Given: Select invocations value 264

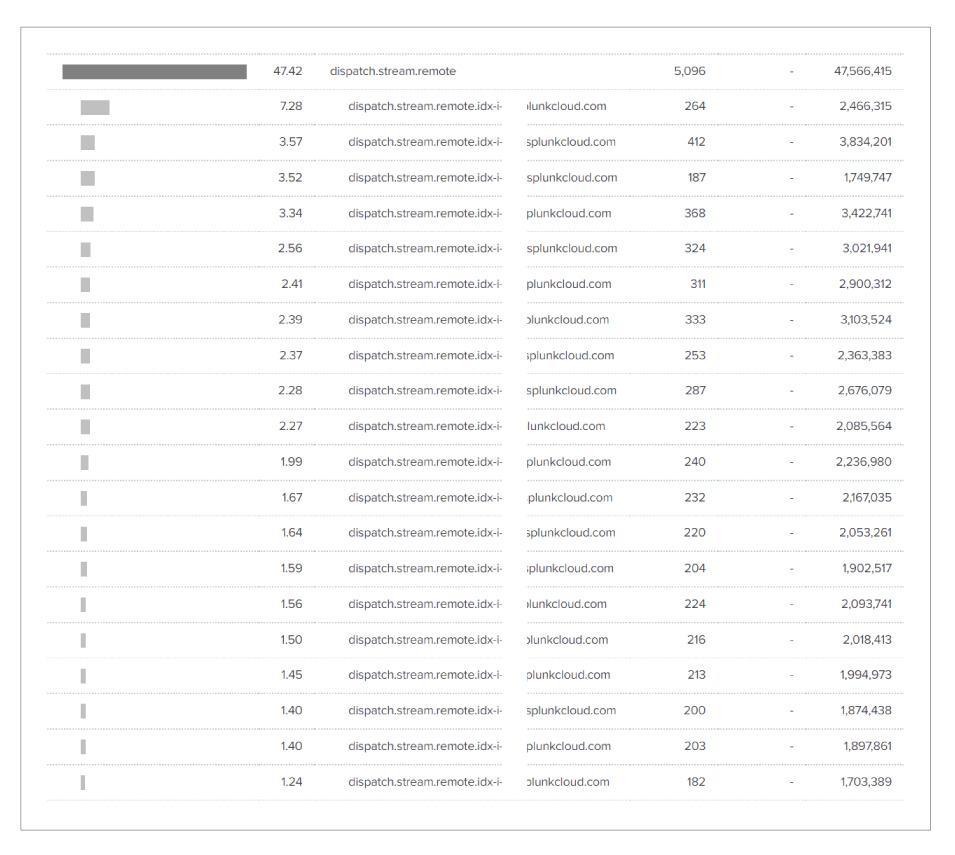Looking at the screenshot, I should click(x=695, y=106).
